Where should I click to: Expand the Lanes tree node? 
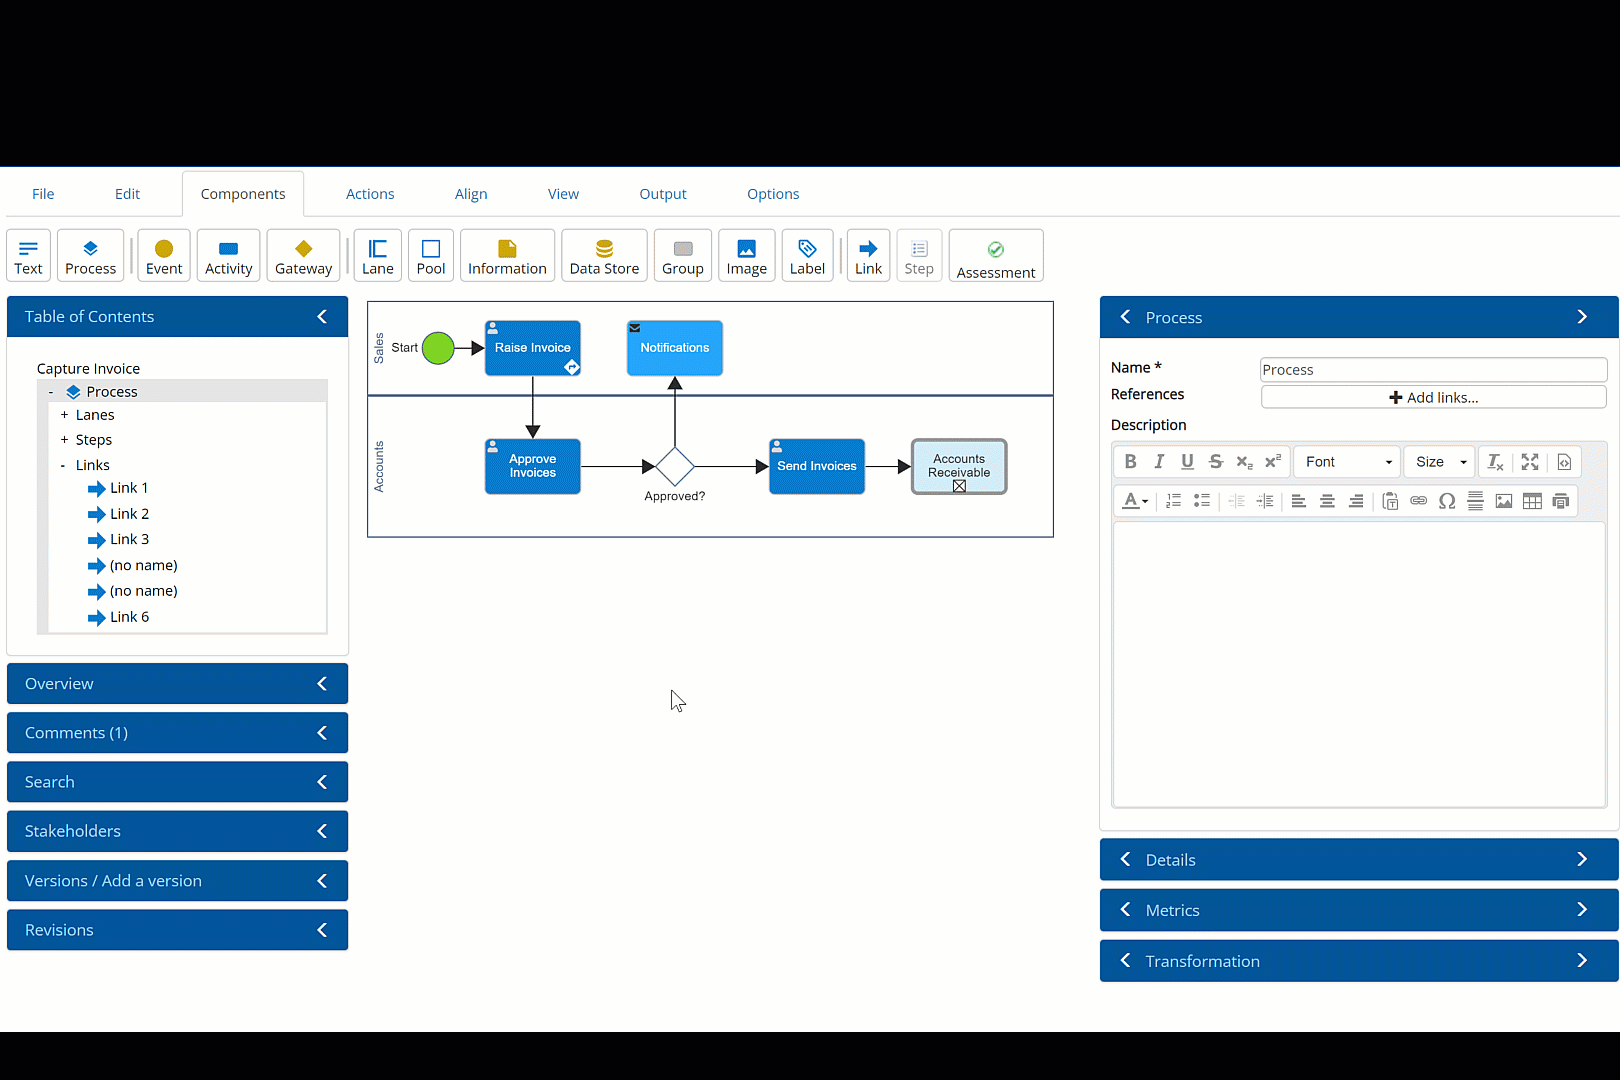pyautogui.click(x=64, y=415)
